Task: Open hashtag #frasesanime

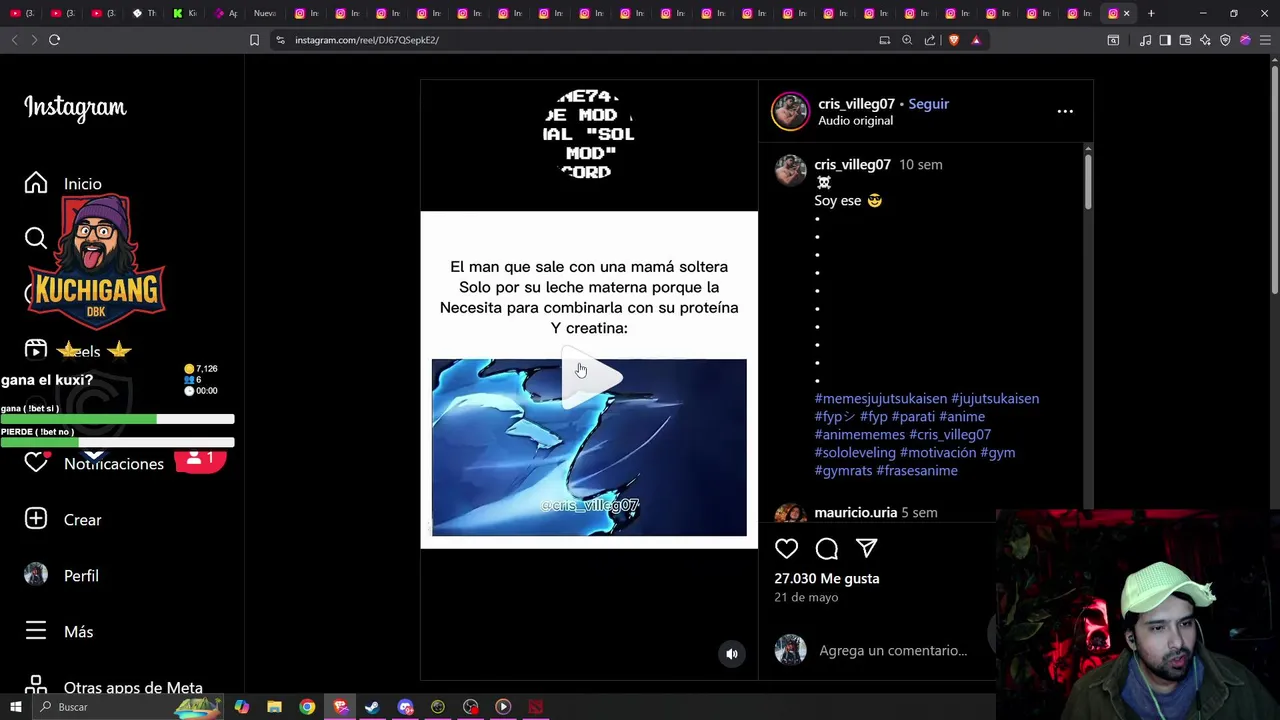Action: click(917, 470)
